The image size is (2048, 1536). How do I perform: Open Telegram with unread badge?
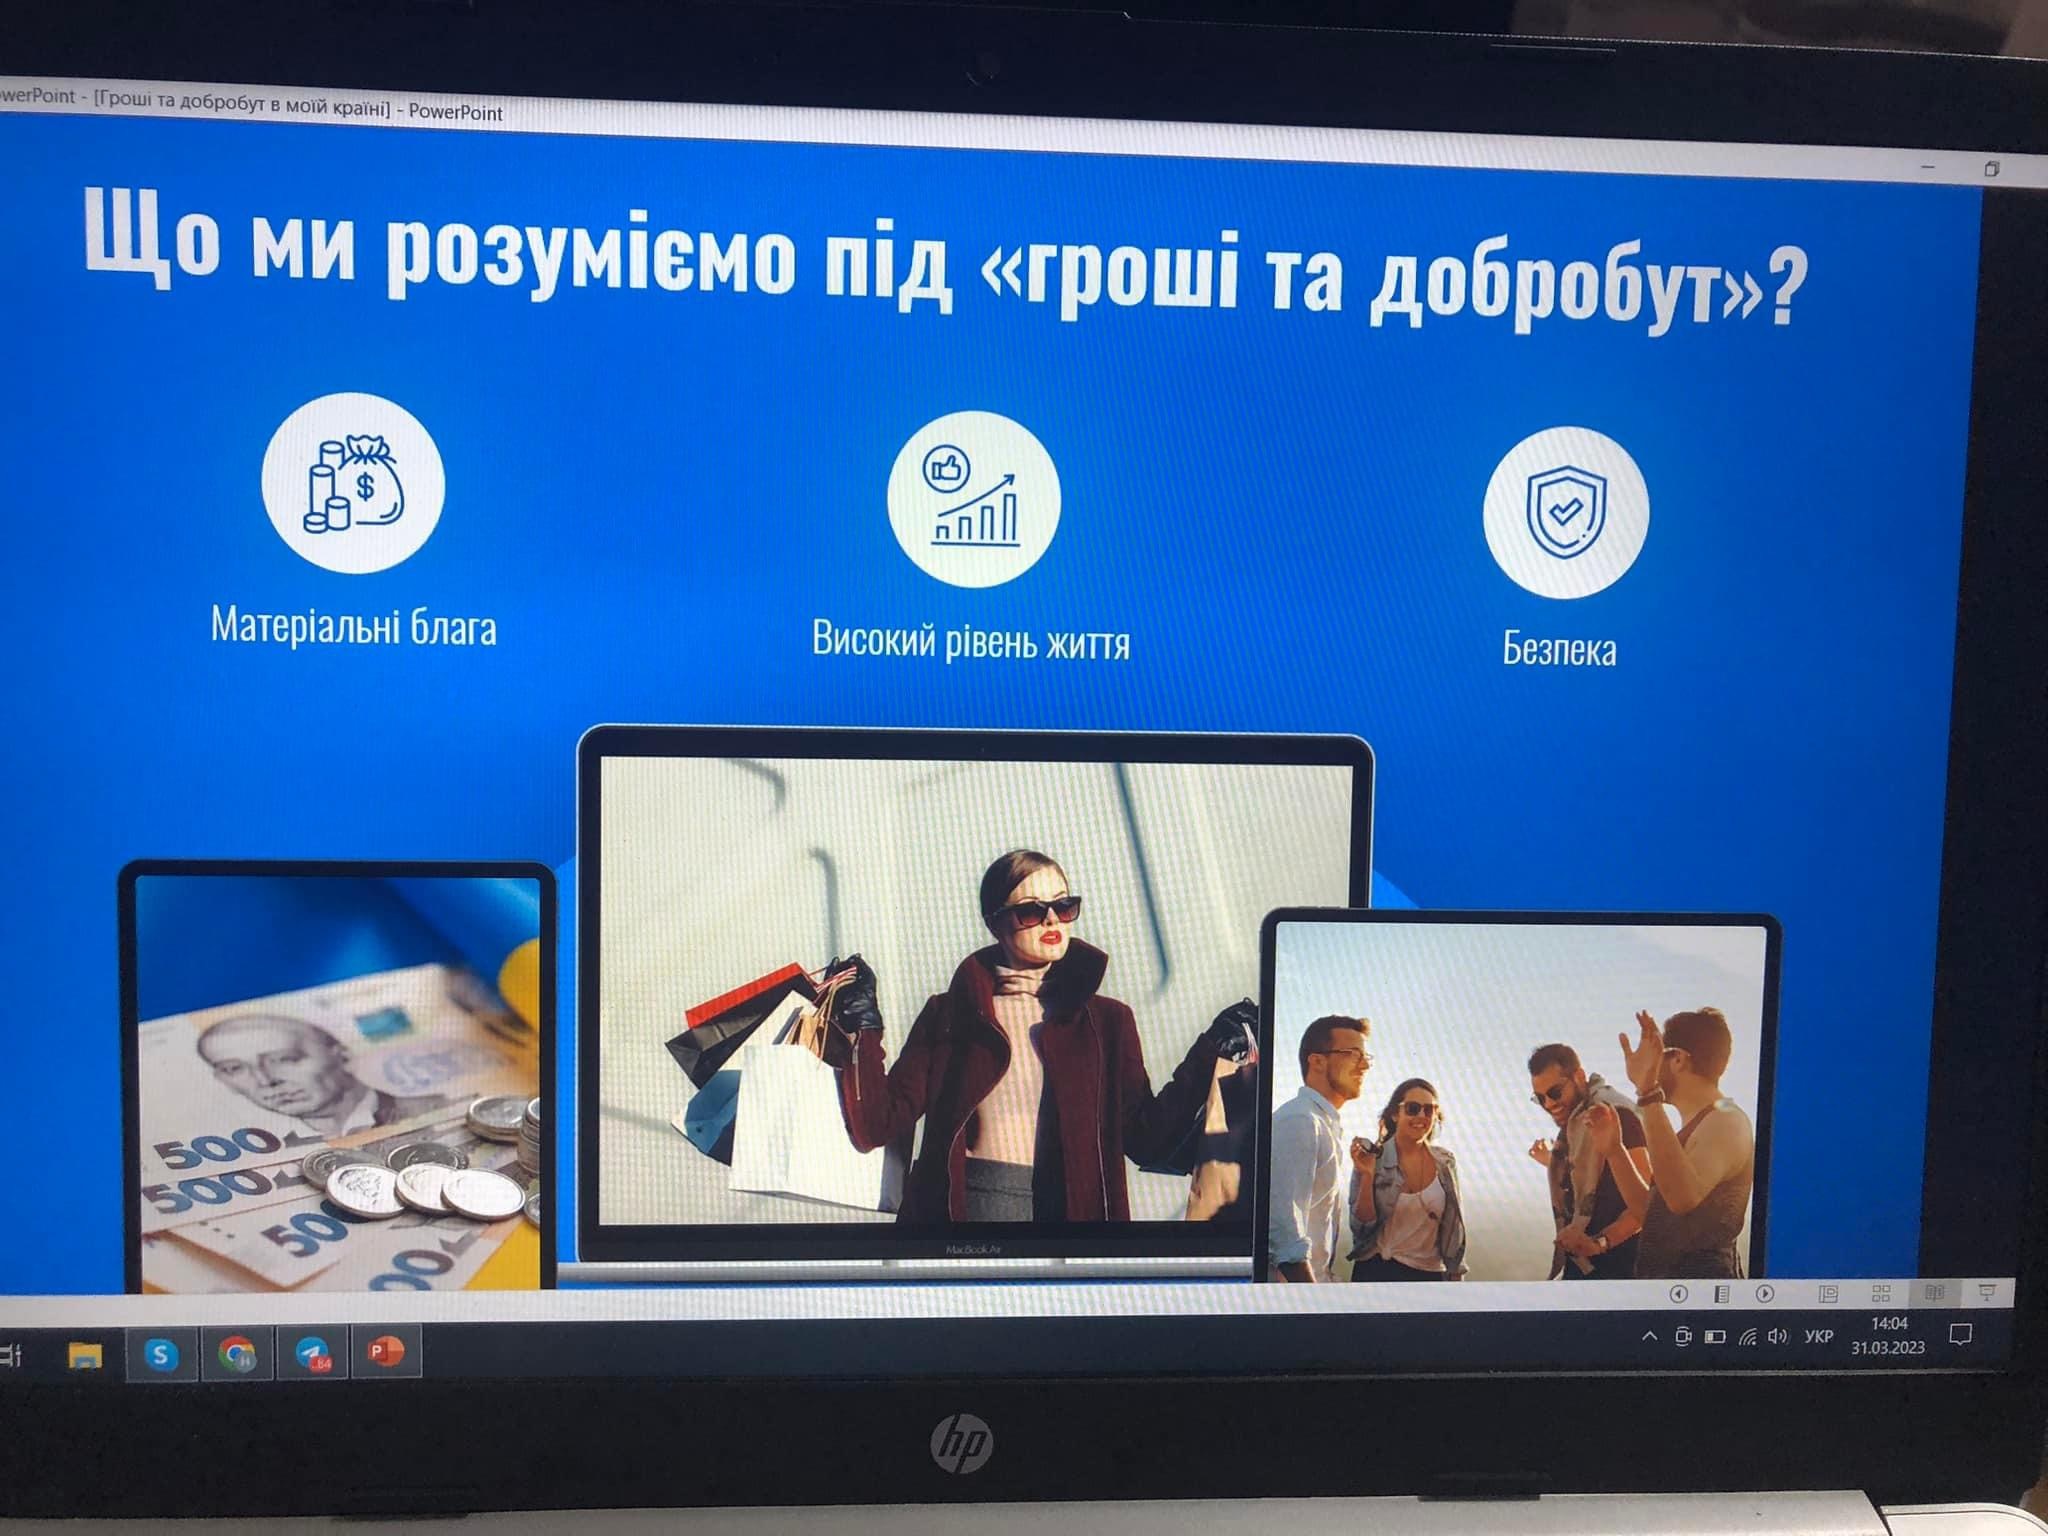pos(313,1354)
